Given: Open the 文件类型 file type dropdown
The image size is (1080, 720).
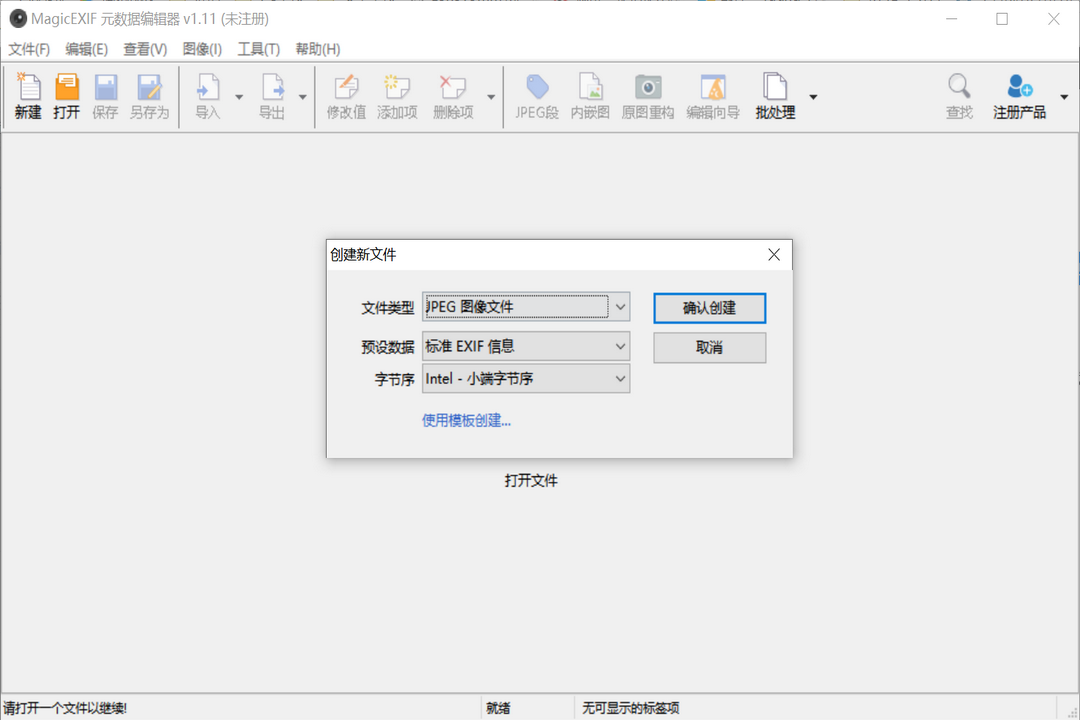Looking at the screenshot, I should [621, 307].
